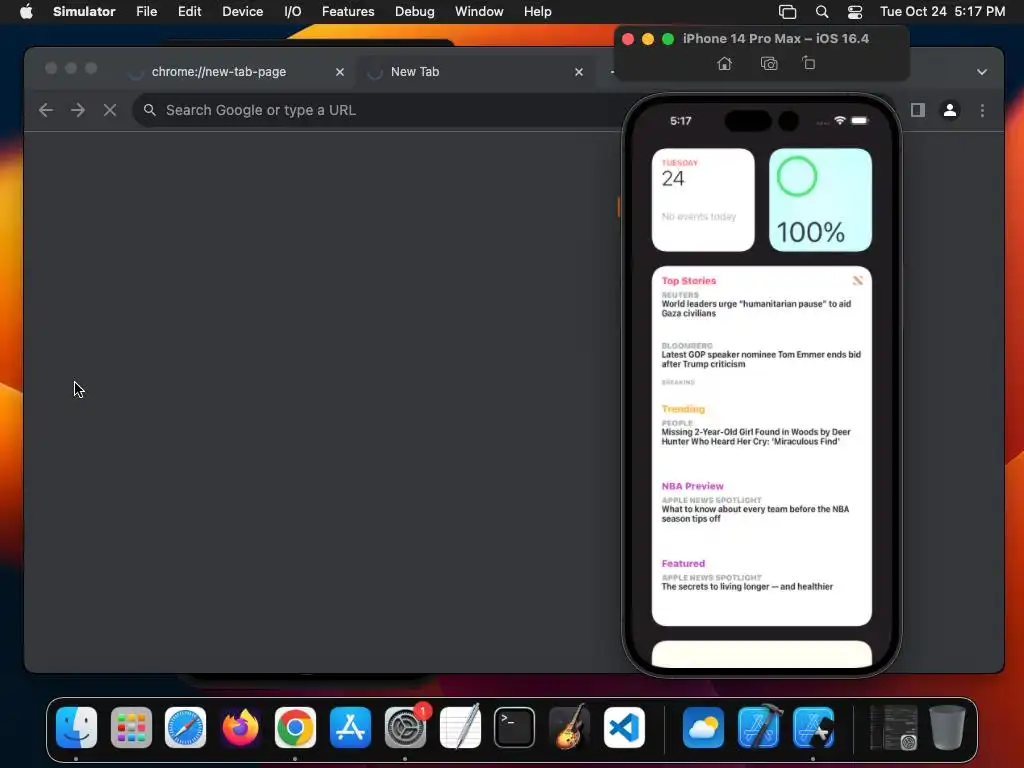The width and height of the screenshot is (1024, 768).
Task: Open the Apple menu
Action: 26,11
